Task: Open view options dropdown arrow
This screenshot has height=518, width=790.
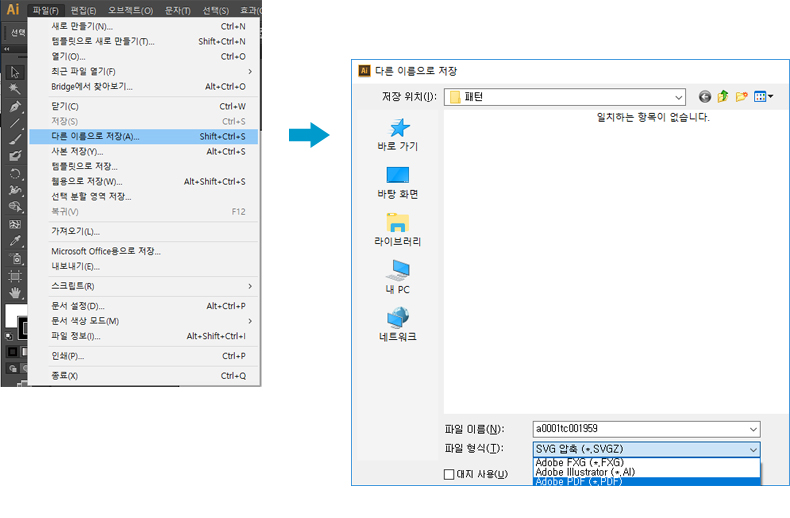Action: click(x=770, y=96)
